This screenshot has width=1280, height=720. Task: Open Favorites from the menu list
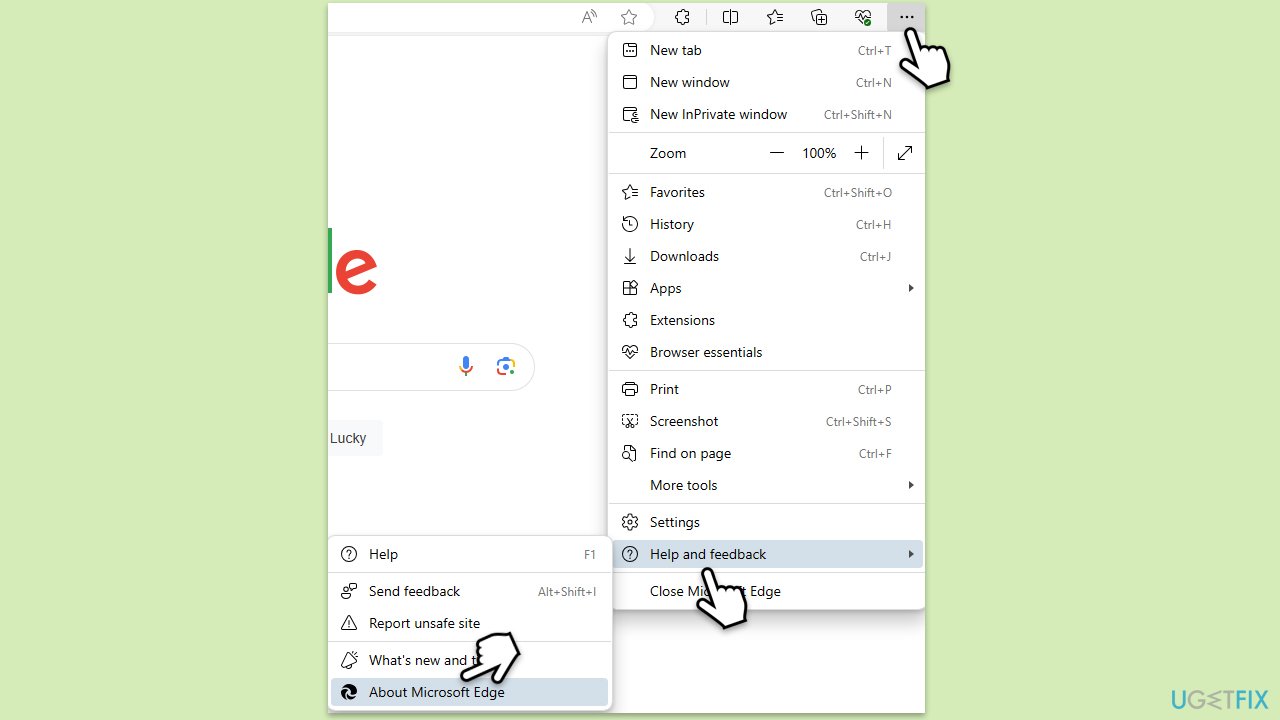pyautogui.click(x=766, y=192)
